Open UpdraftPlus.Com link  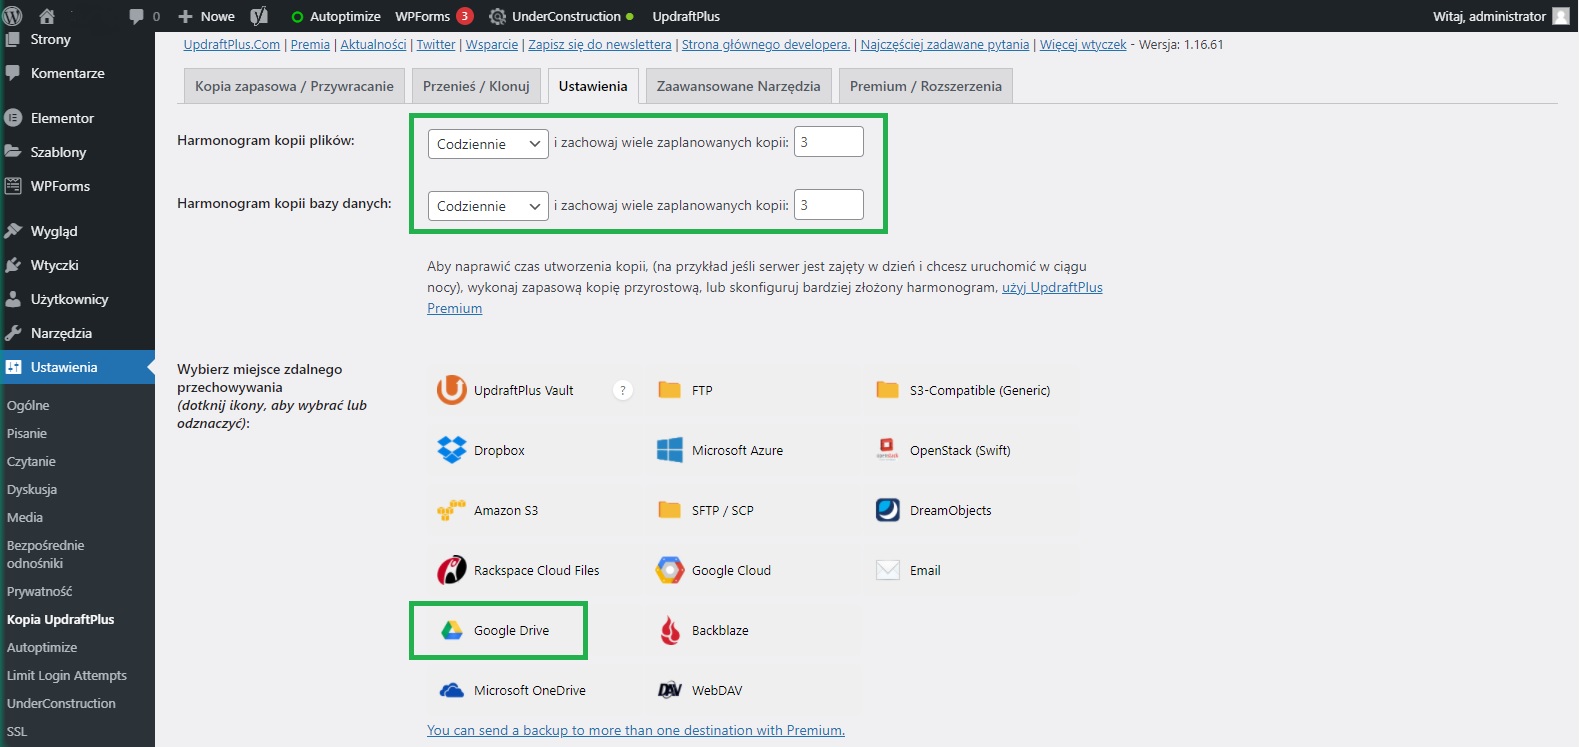(232, 44)
